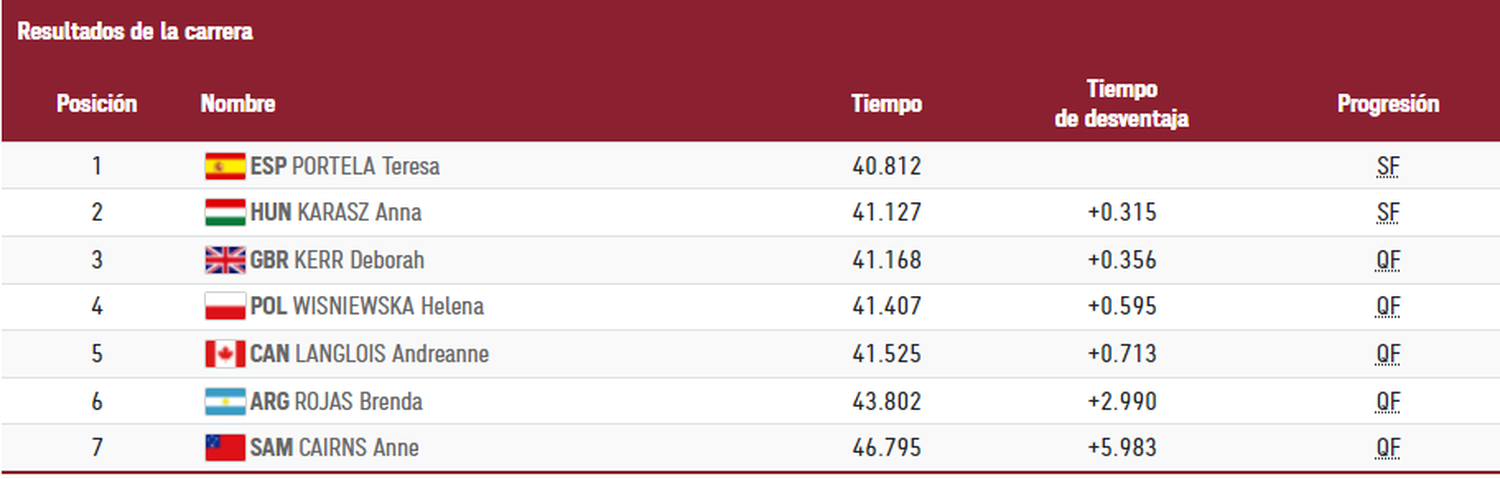Select WISNIEWSKA Helena's name
Viewport: 1500px width, 479px height.
[388, 306]
